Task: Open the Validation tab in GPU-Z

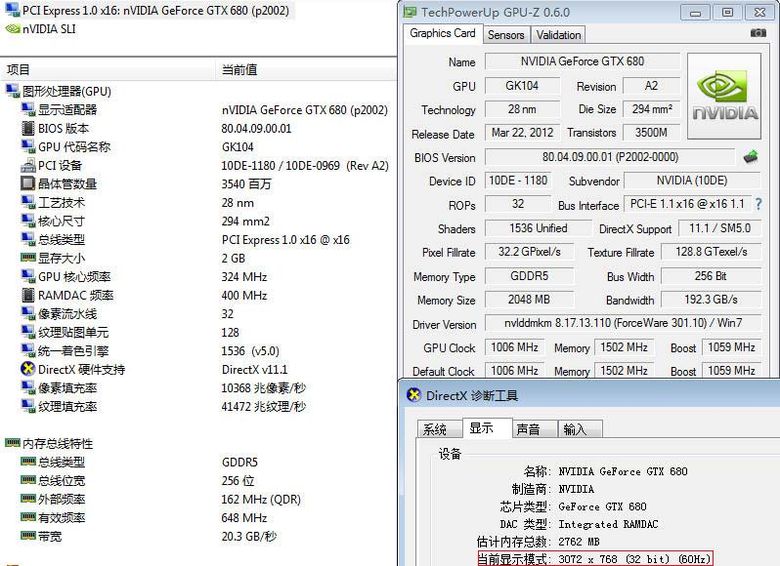Action: pyautogui.click(x=558, y=34)
